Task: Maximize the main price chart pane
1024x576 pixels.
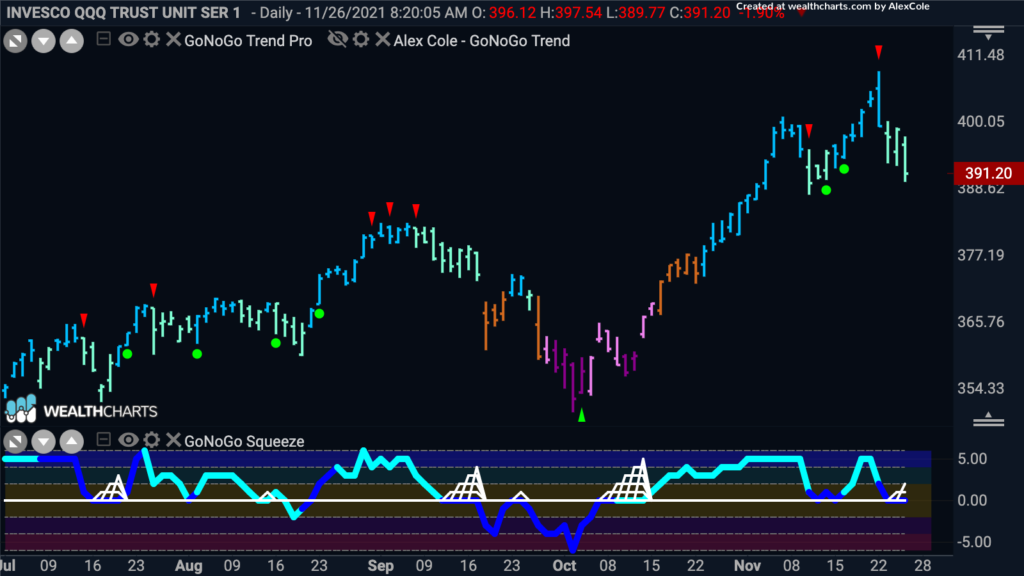Action: tap(16, 41)
